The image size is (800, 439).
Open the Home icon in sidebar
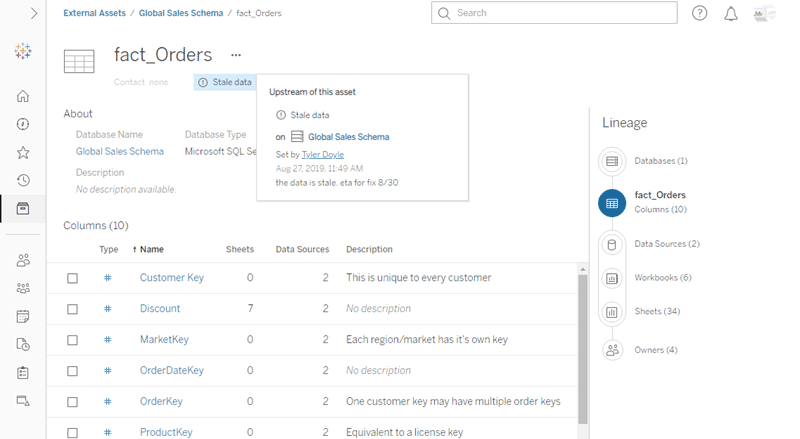coord(23,97)
